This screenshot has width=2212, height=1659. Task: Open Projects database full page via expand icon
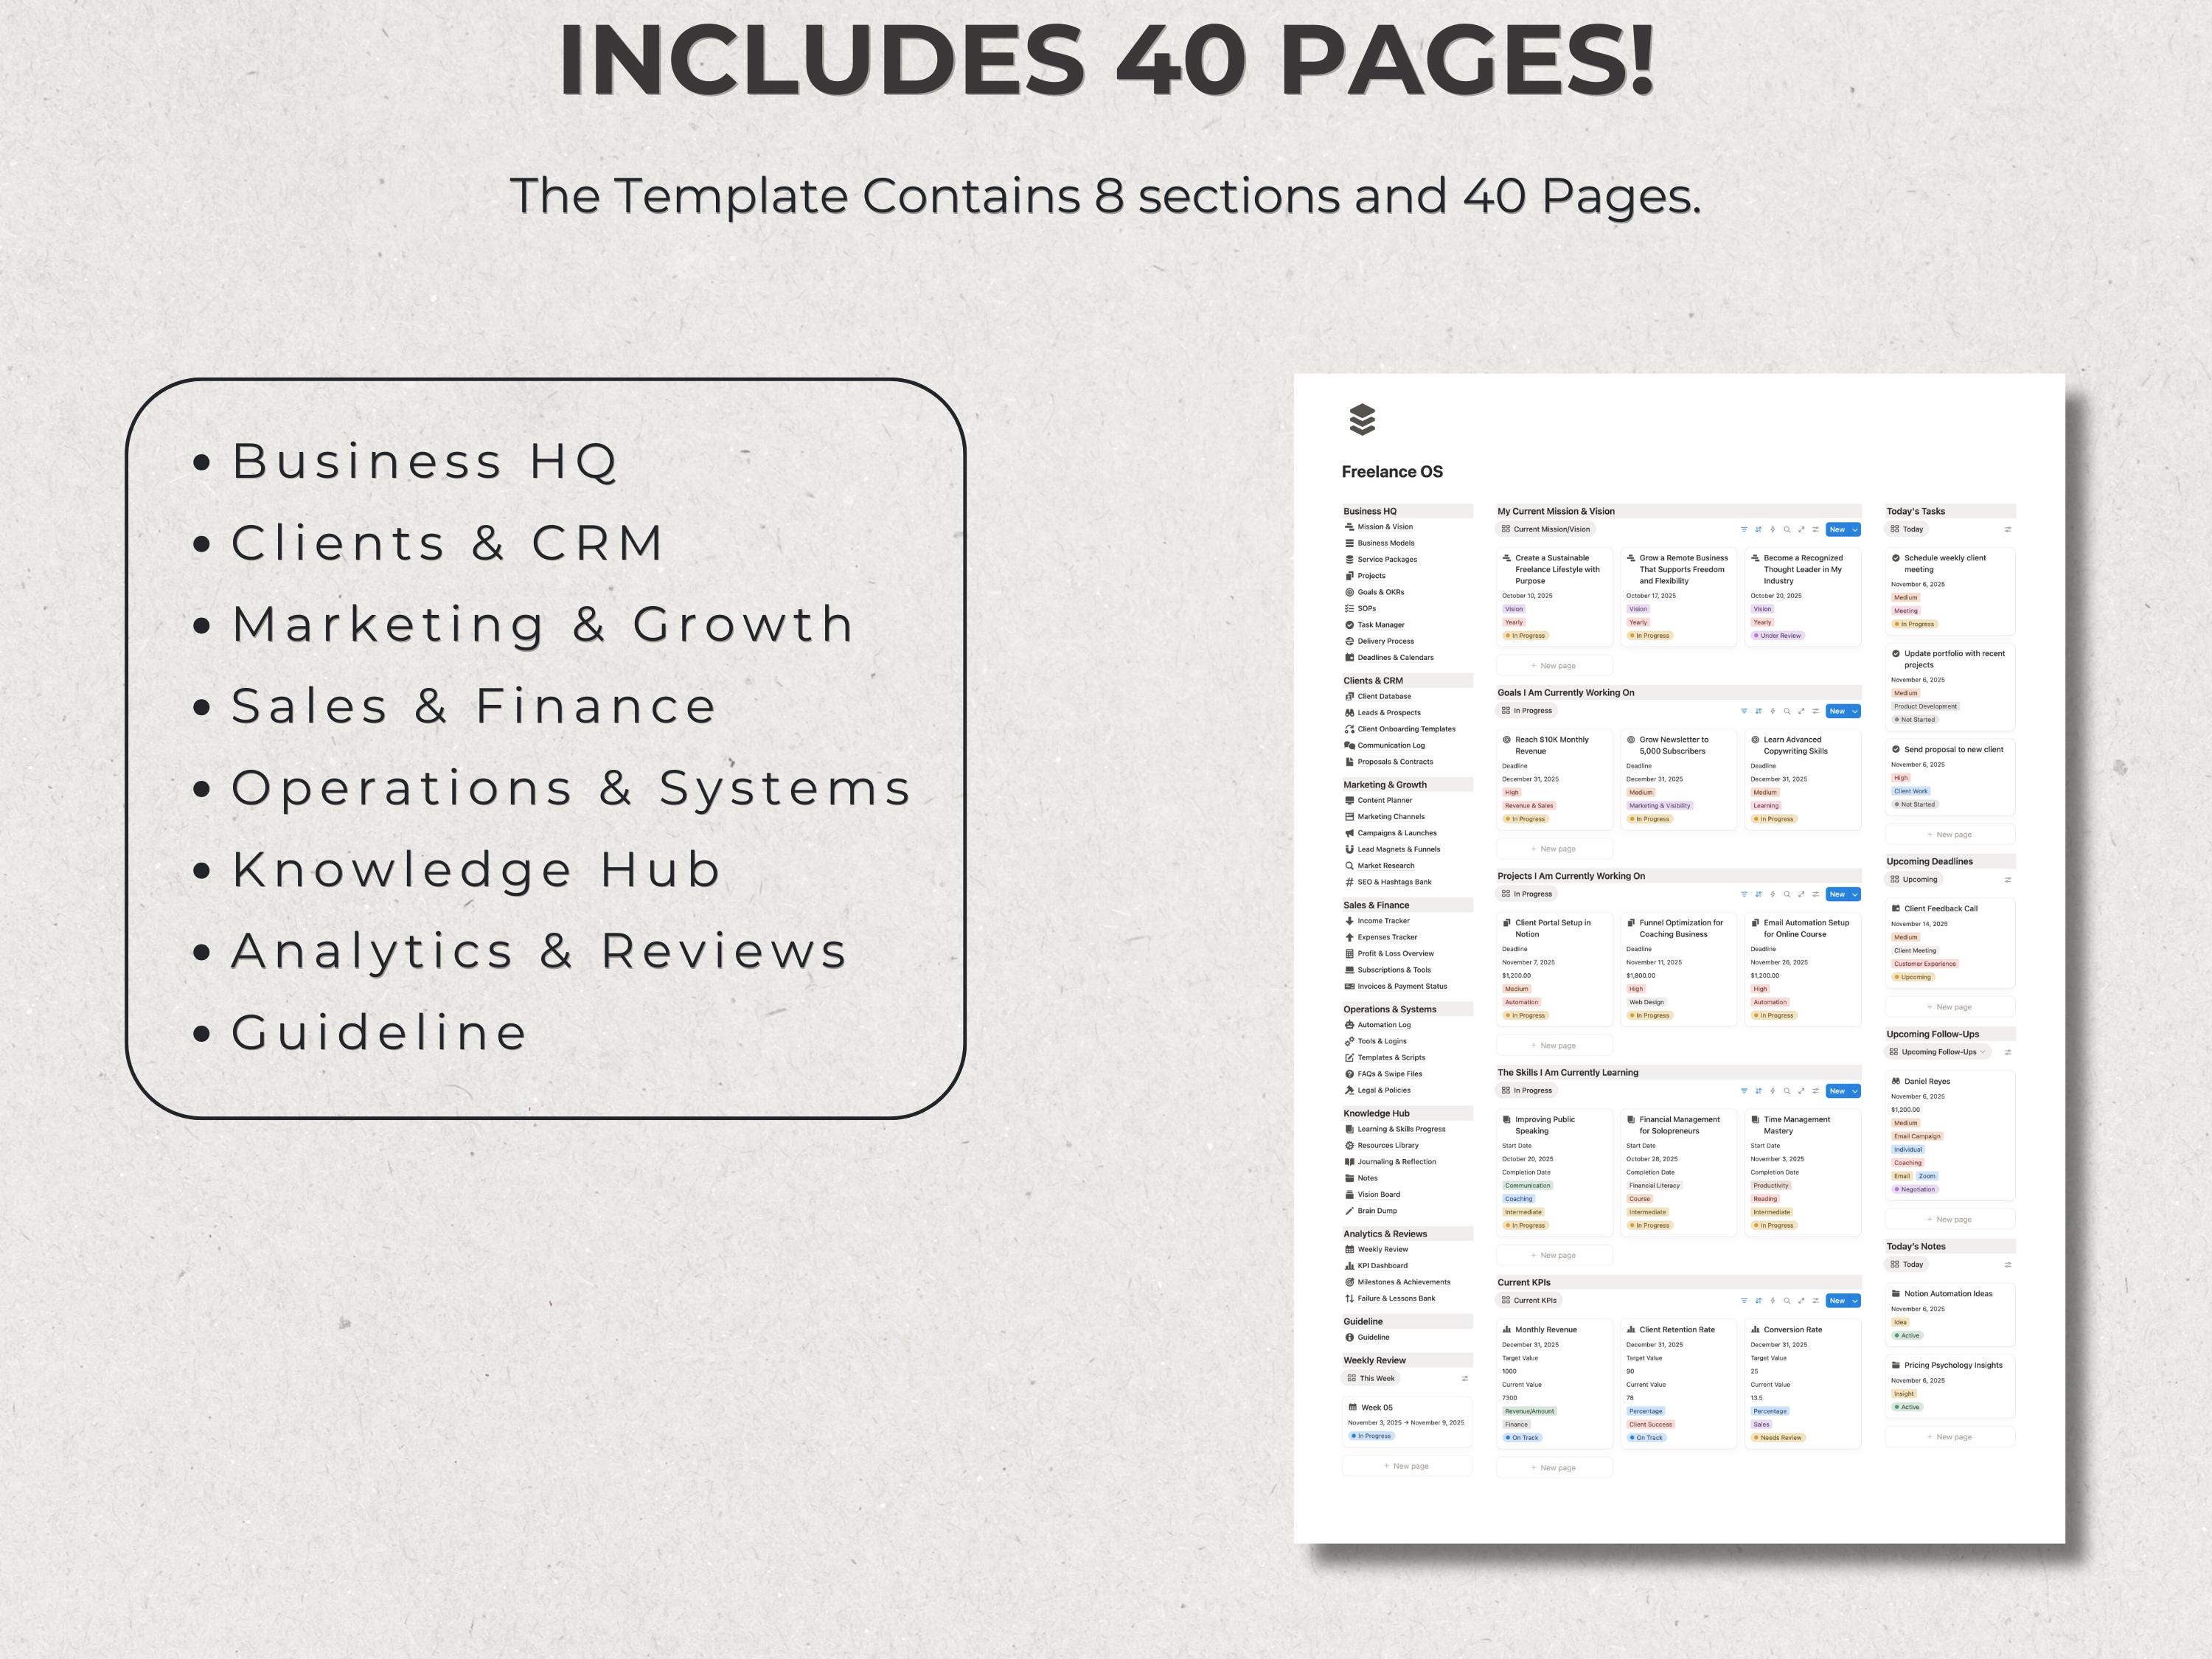1801,894
